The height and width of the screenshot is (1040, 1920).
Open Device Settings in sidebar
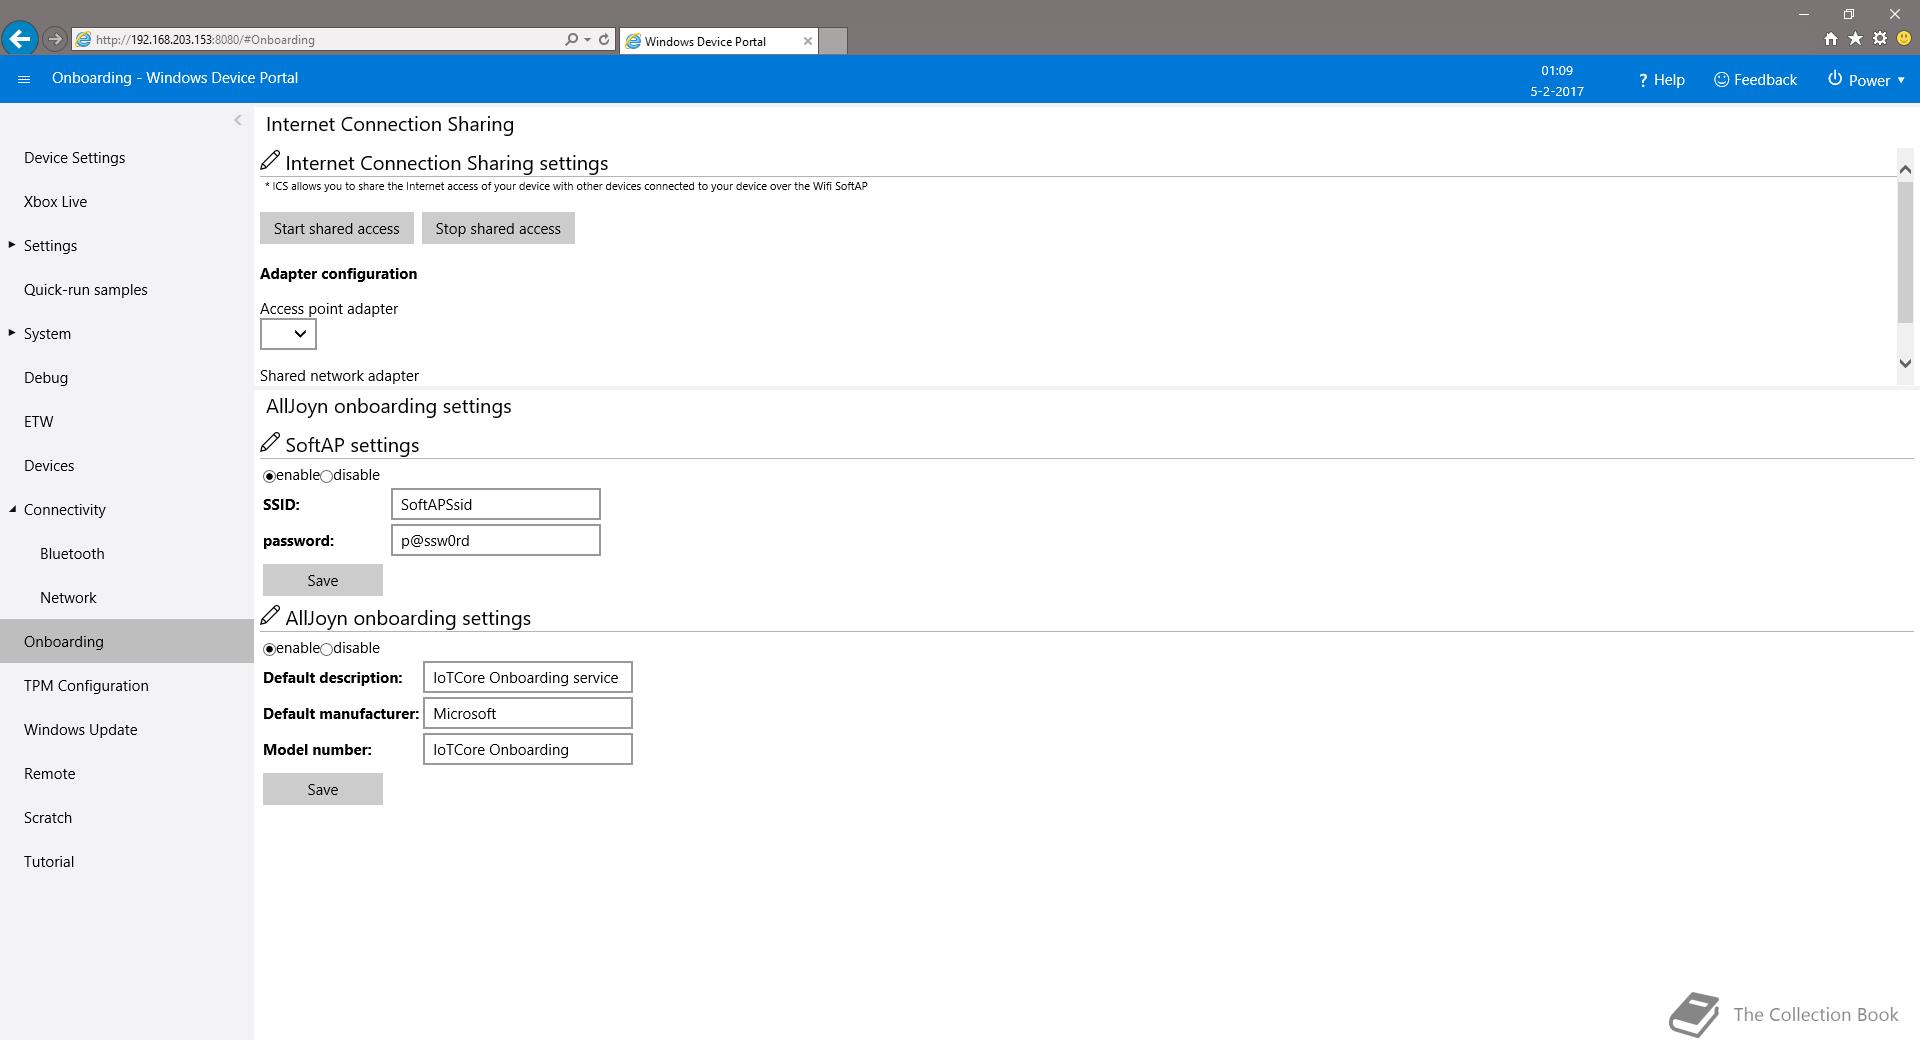[75, 158]
